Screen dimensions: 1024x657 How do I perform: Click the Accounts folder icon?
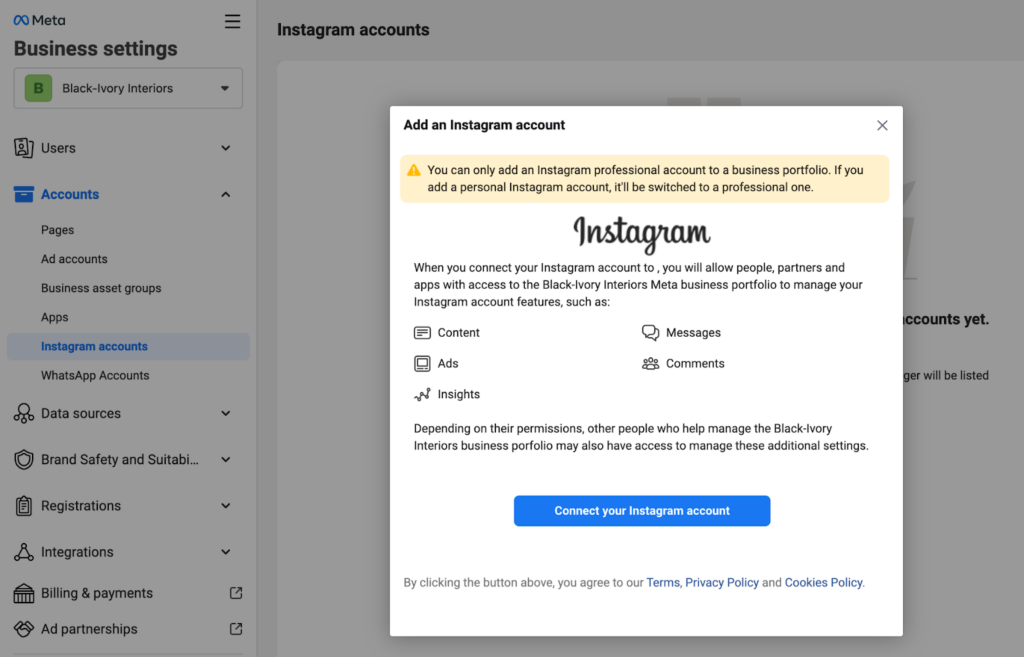click(x=24, y=194)
